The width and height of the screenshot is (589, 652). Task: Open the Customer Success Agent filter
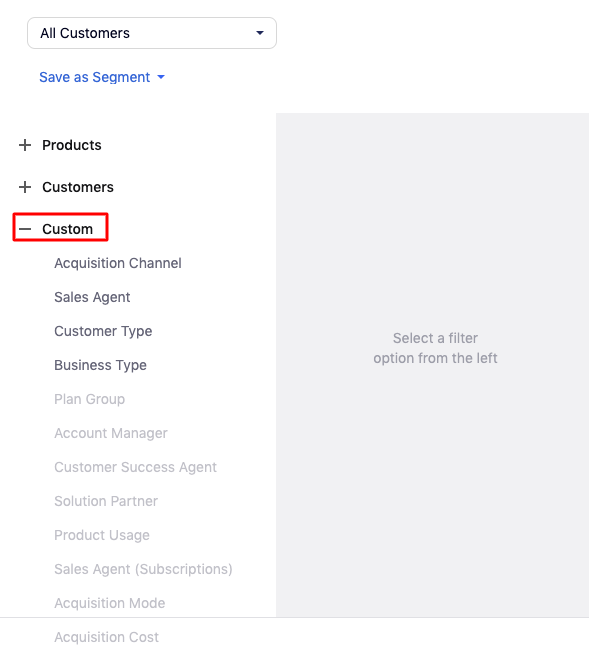(x=135, y=467)
